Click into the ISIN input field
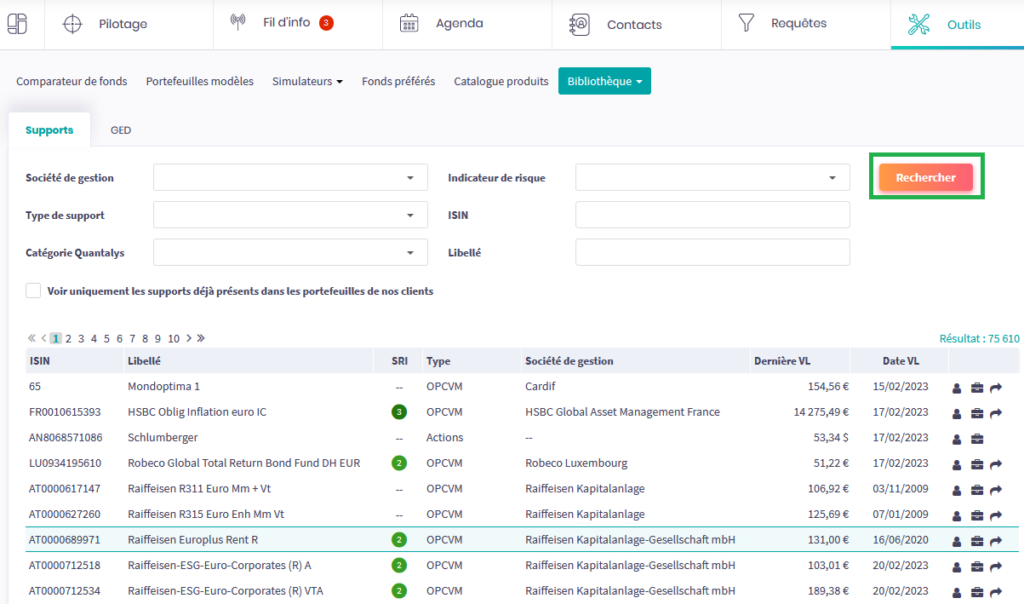 click(x=711, y=215)
